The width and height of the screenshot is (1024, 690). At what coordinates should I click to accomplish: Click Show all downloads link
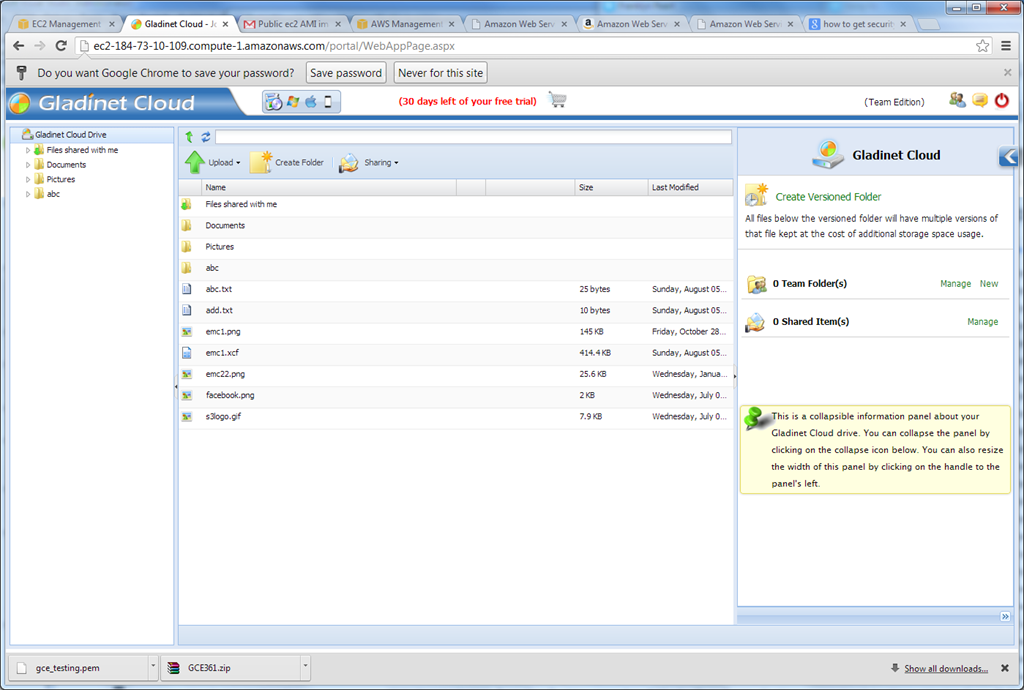(x=946, y=668)
